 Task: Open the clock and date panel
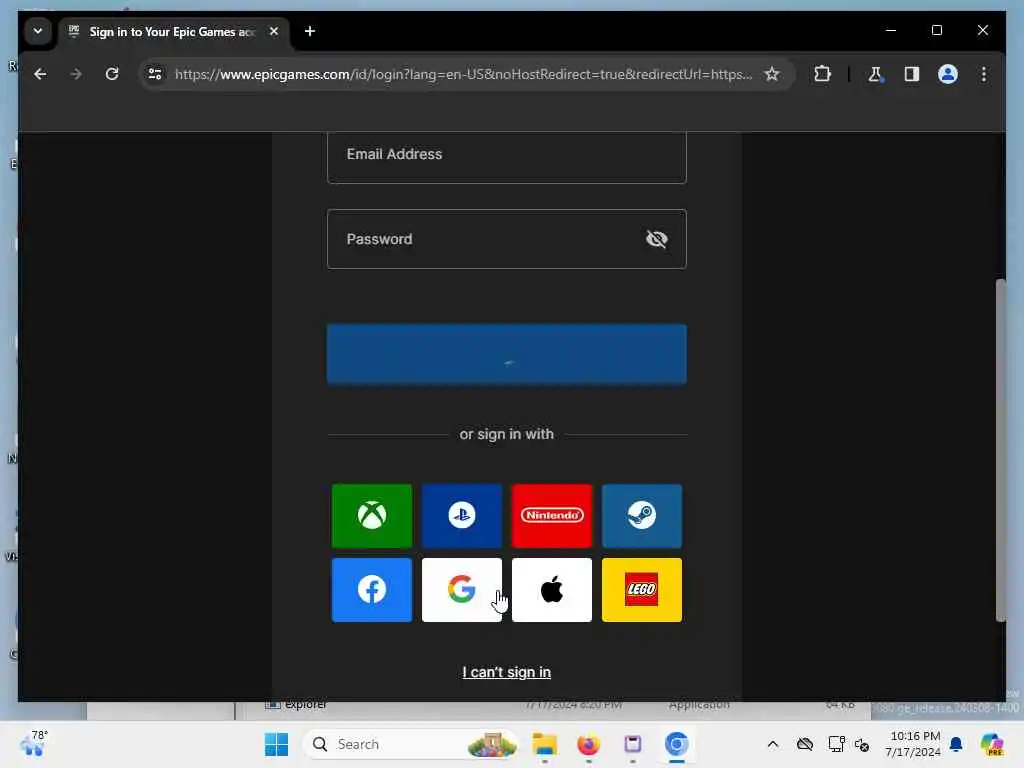(913, 744)
